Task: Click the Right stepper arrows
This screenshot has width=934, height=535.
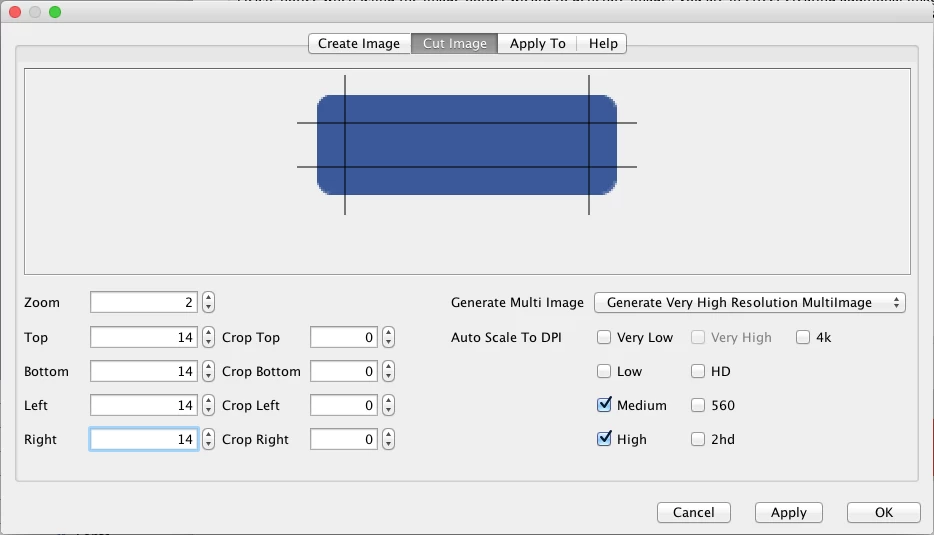Action: click(x=208, y=439)
